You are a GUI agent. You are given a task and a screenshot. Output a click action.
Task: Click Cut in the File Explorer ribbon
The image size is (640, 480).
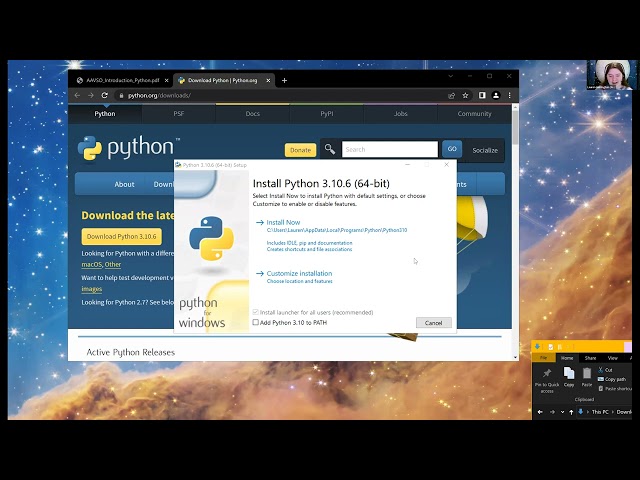point(605,370)
